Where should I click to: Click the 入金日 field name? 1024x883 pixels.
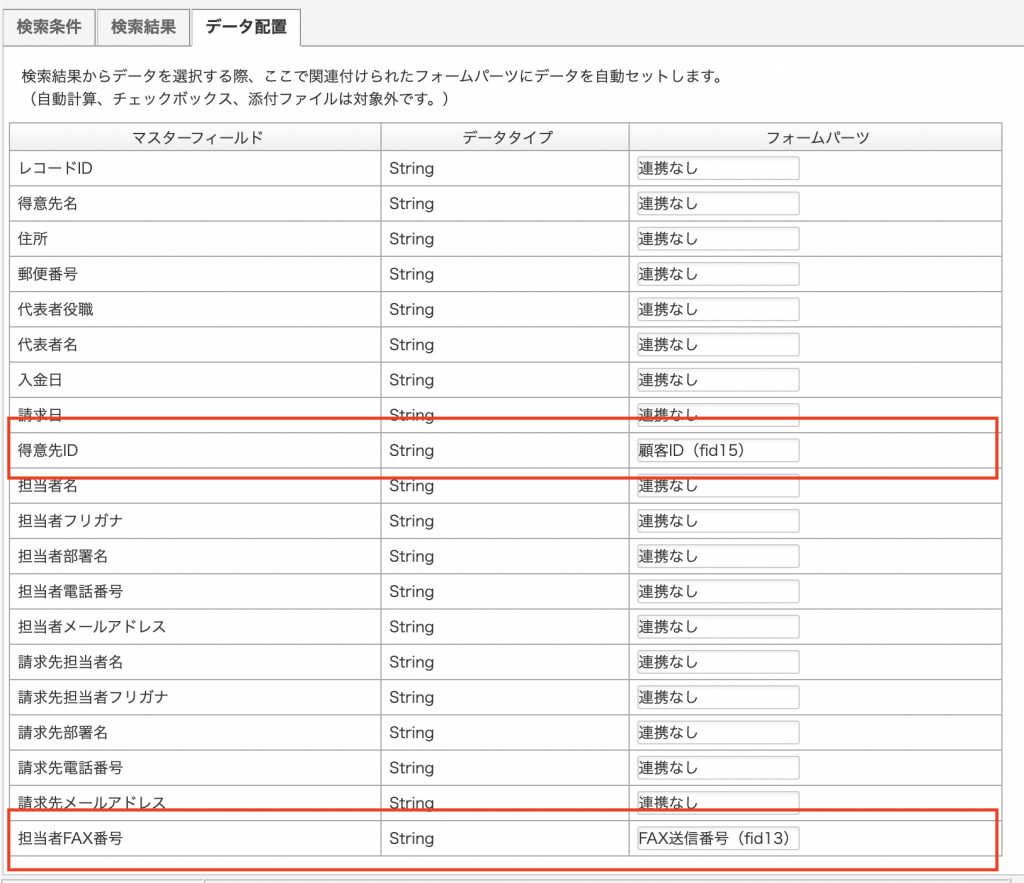click(40, 380)
